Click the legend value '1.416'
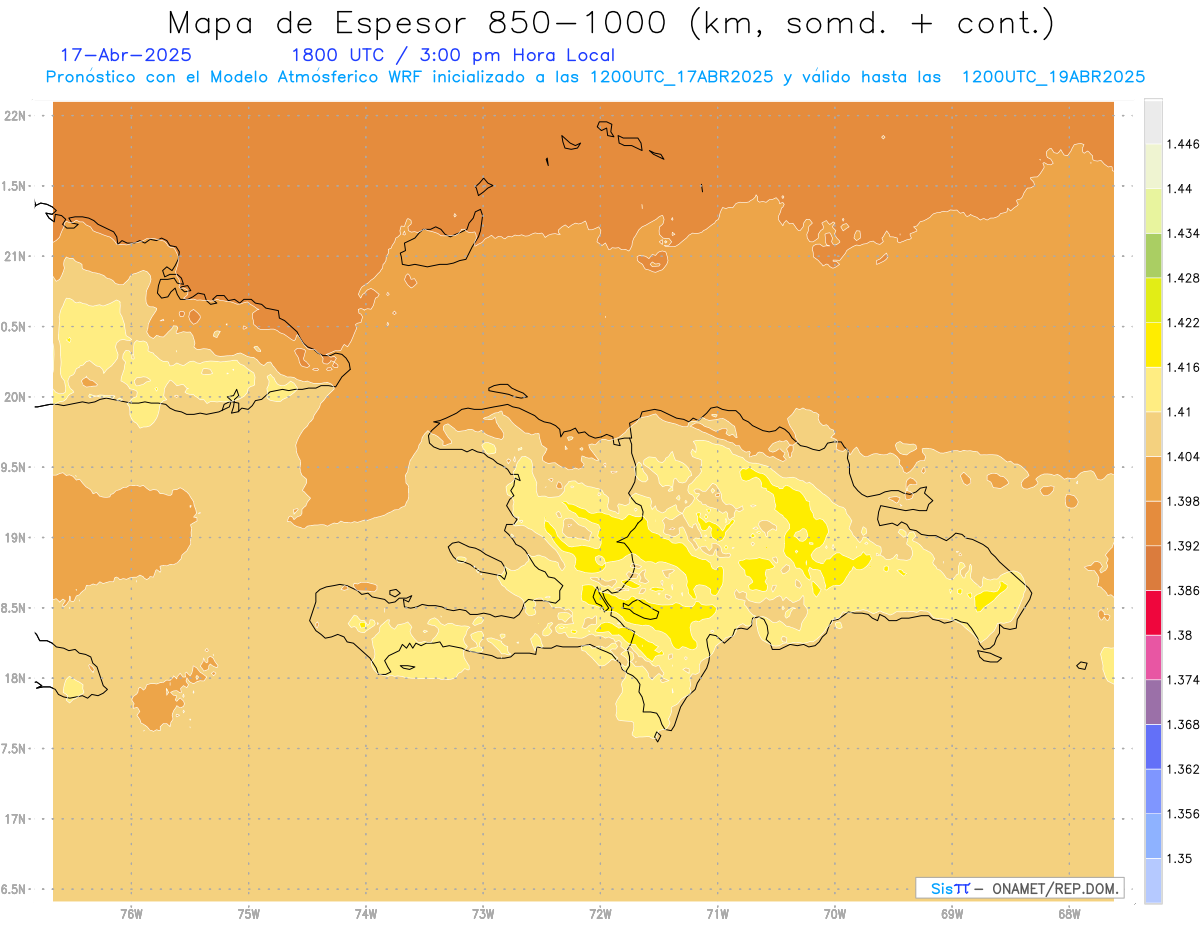This screenshot has height=927, width=1200. [x=1185, y=367]
